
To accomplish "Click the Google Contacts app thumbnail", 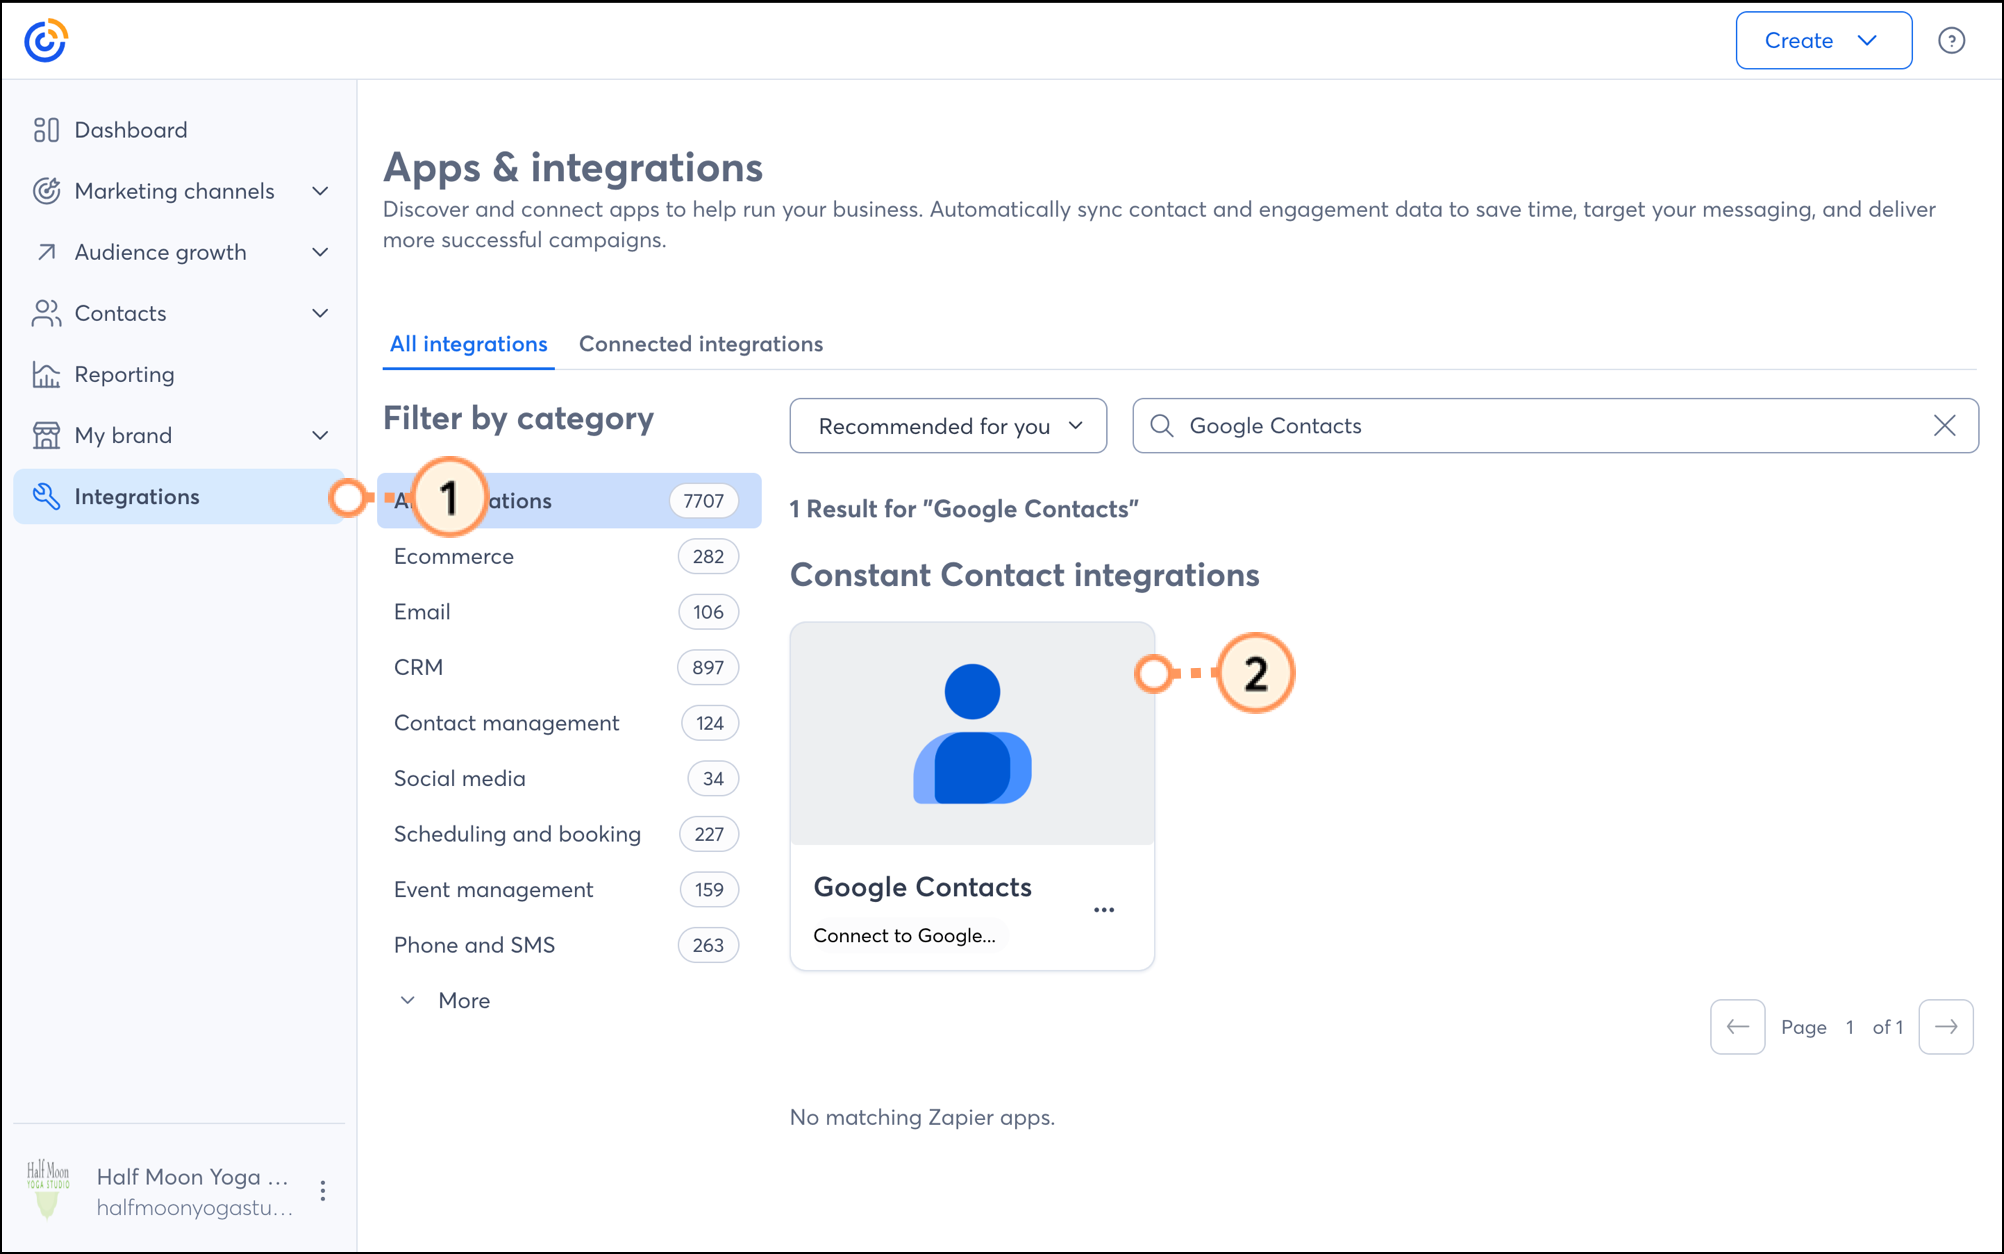I will (x=972, y=734).
